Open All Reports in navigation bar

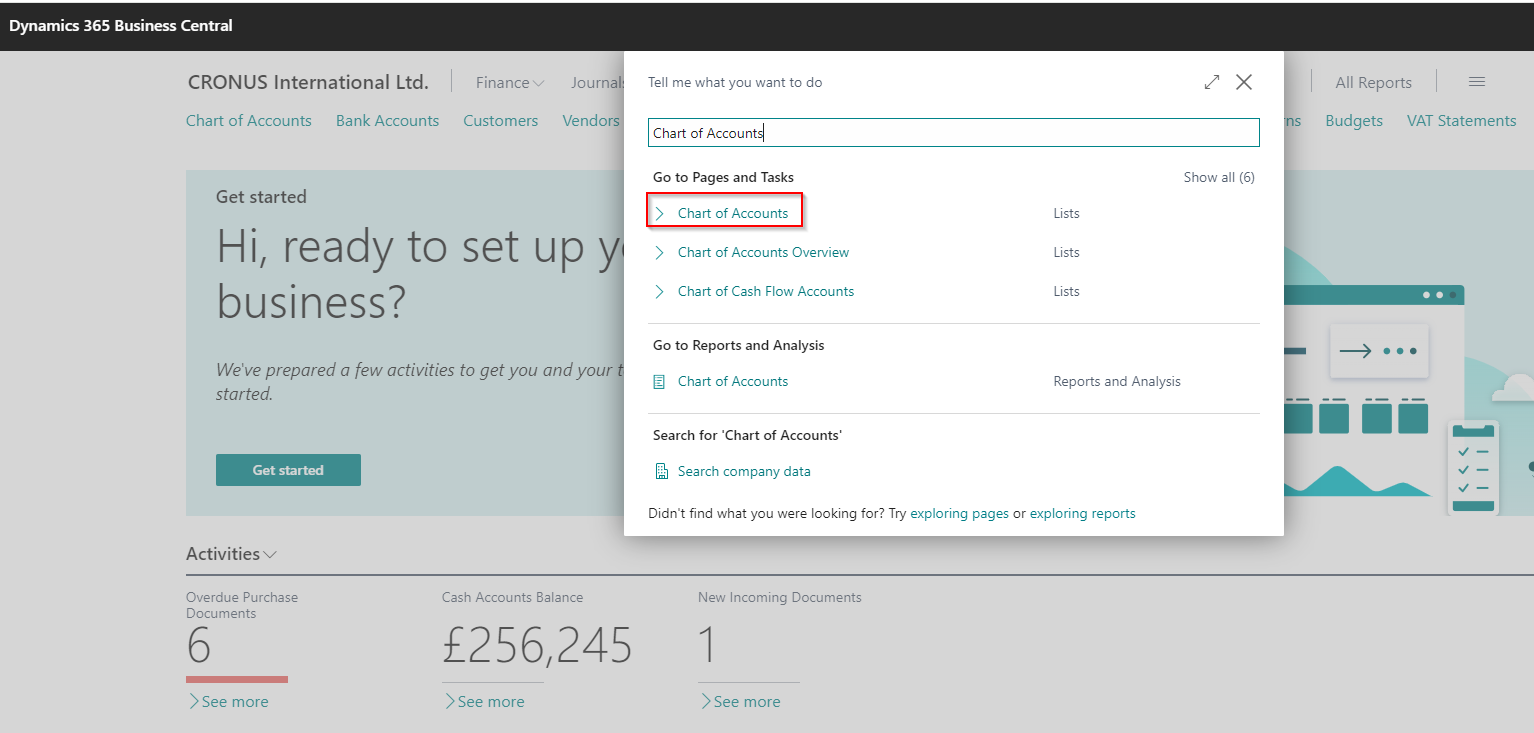point(1374,83)
